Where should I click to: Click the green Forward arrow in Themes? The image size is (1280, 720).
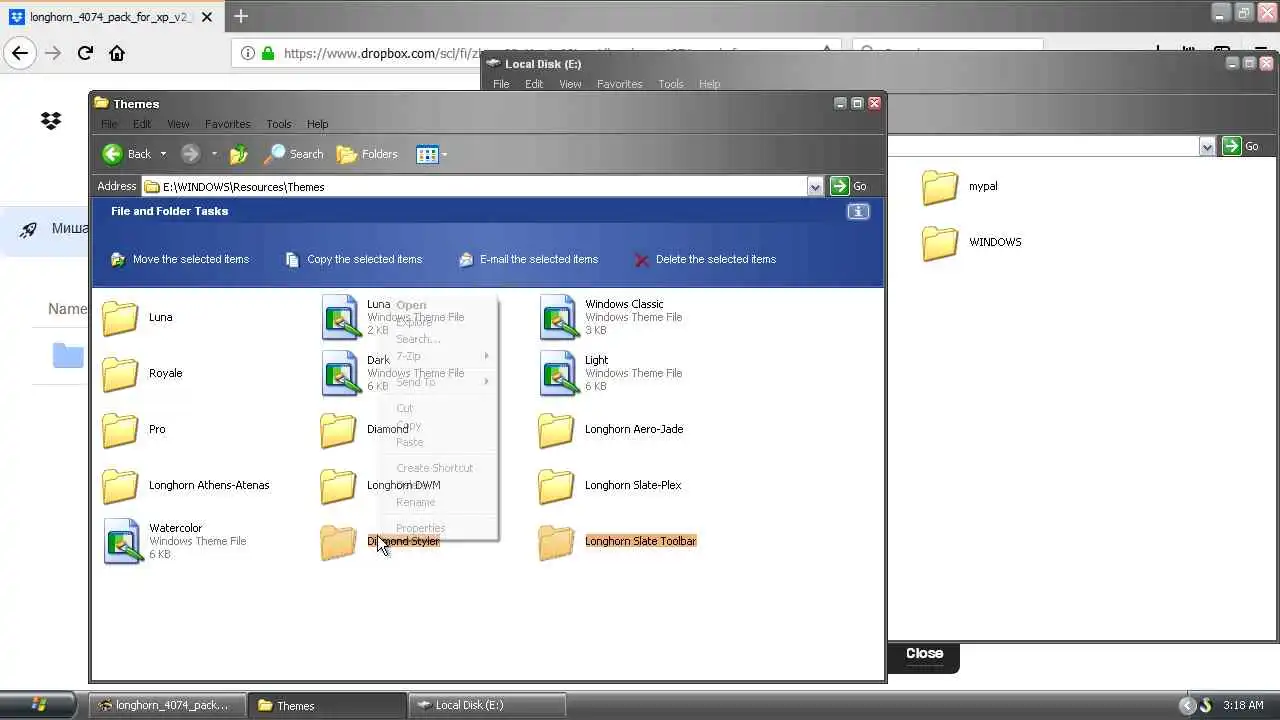click(x=190, y=154)
